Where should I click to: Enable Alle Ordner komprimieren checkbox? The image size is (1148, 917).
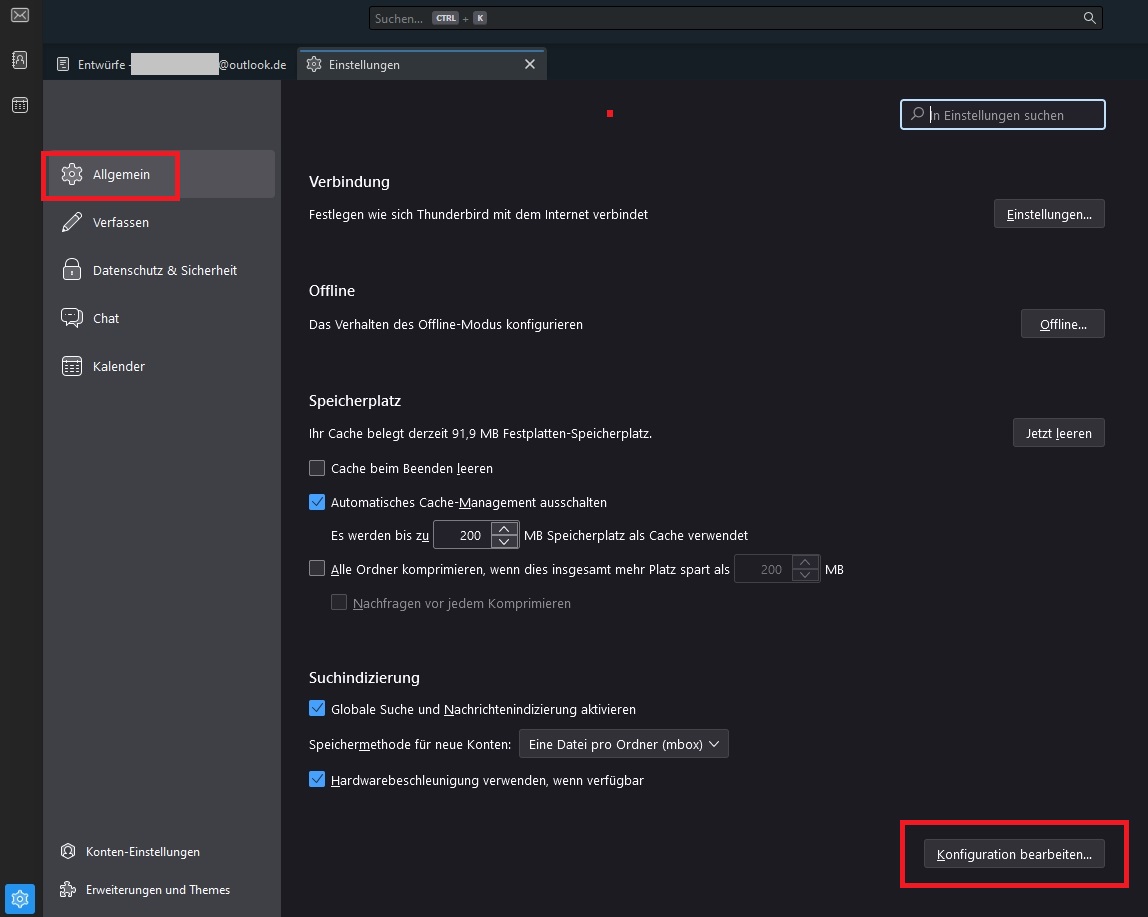[317, 568]
